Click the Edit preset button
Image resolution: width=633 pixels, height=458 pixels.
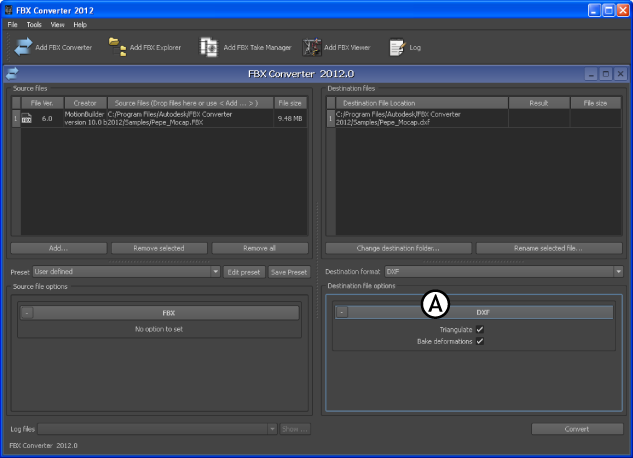coord(244,272)
